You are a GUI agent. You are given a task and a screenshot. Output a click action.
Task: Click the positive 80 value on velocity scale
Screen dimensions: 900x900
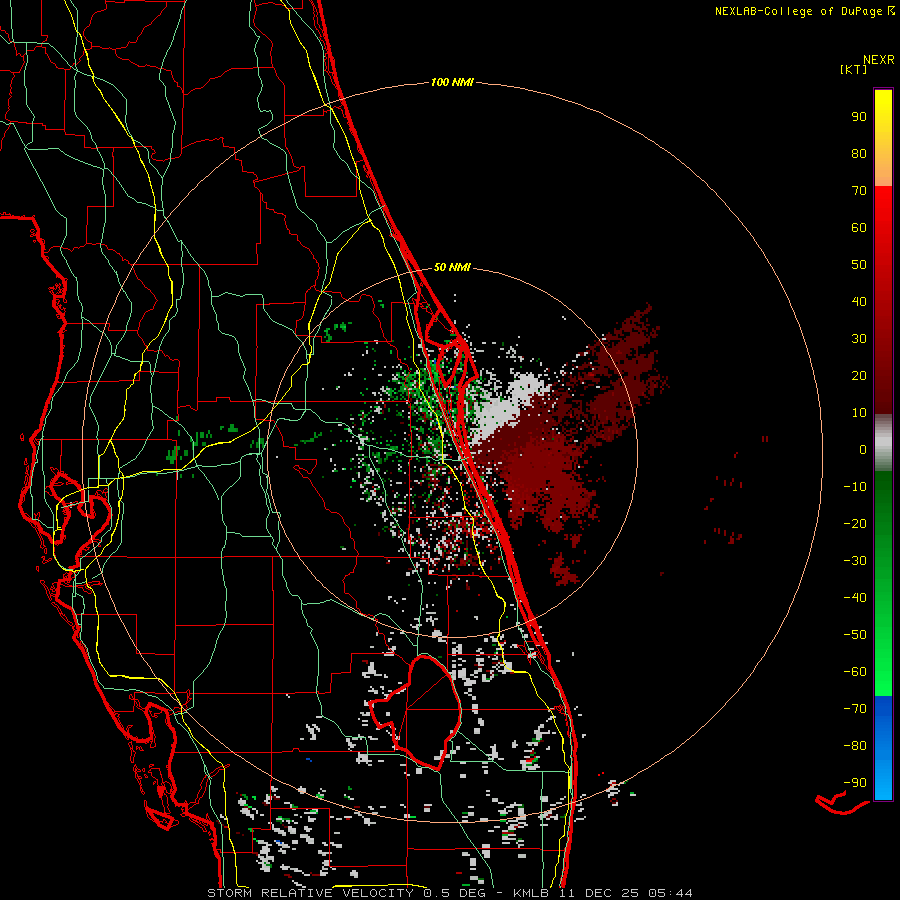coord(859,154)
